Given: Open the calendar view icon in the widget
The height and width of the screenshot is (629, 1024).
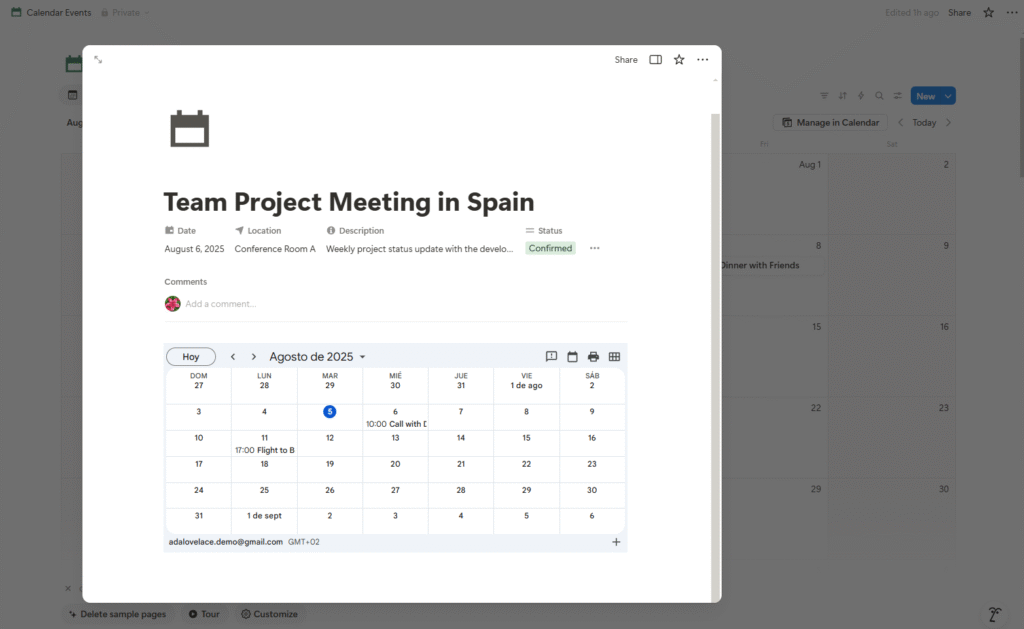Looking at the screenshot, I should pyautogui.click(x=572, y=356).
